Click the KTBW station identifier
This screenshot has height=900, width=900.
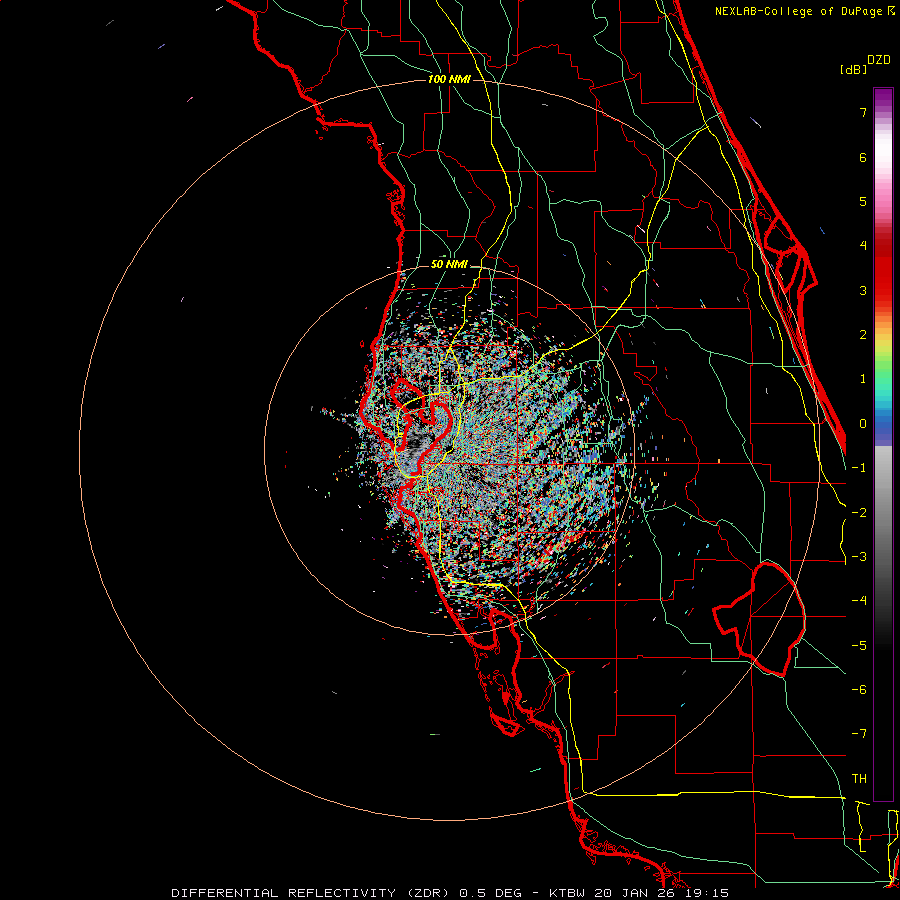pos(569,893)
